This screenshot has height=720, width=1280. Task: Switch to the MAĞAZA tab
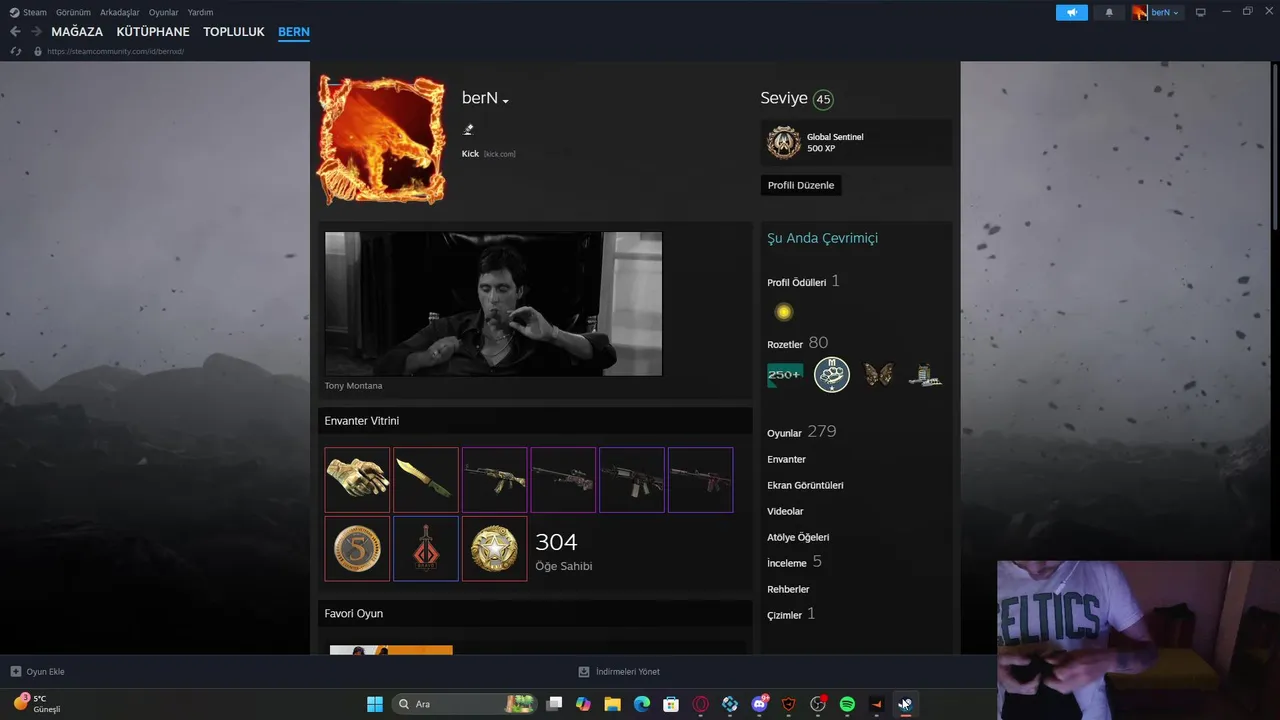pyautogui.click(x=77, y=32)
